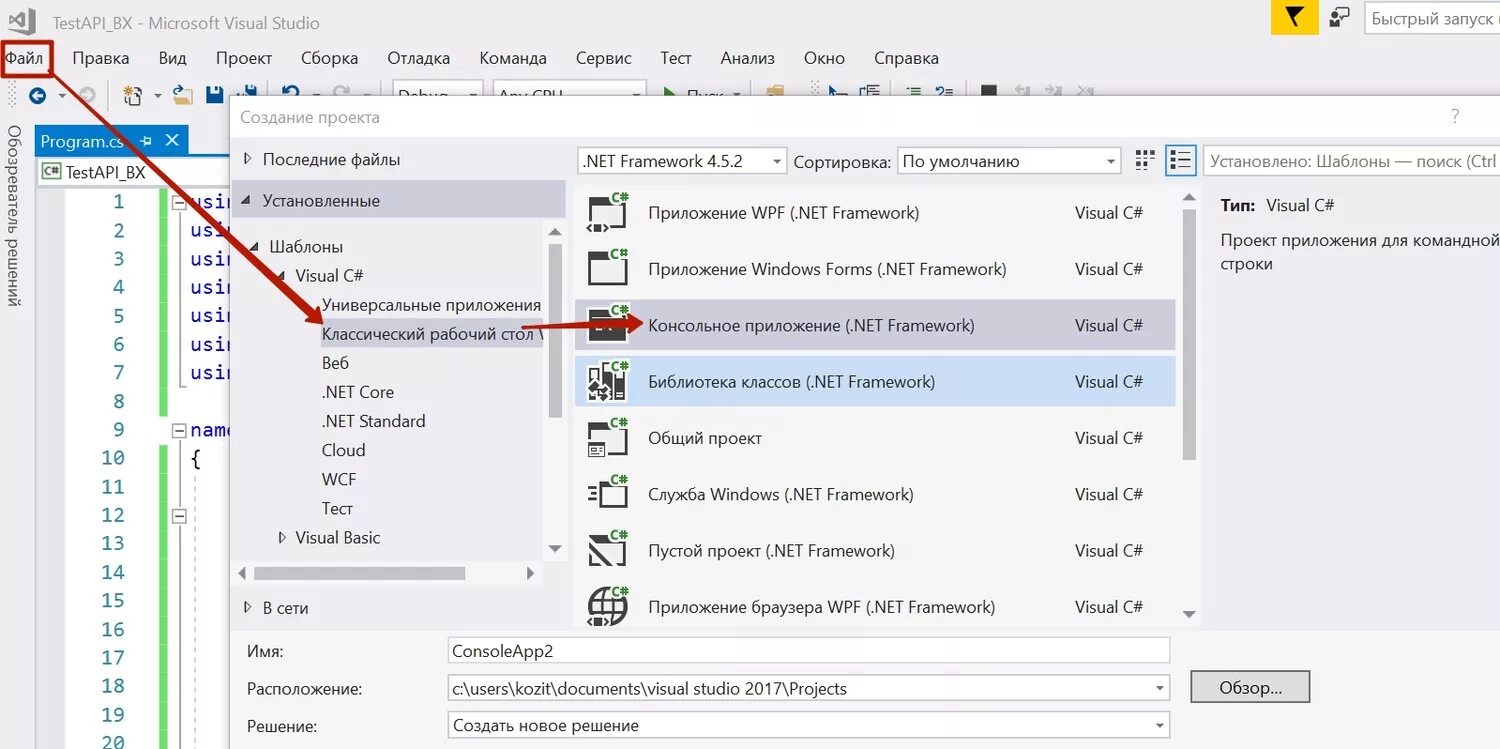Click the New Project toolbar icon
1500x749 pixels.
(132, 95)
